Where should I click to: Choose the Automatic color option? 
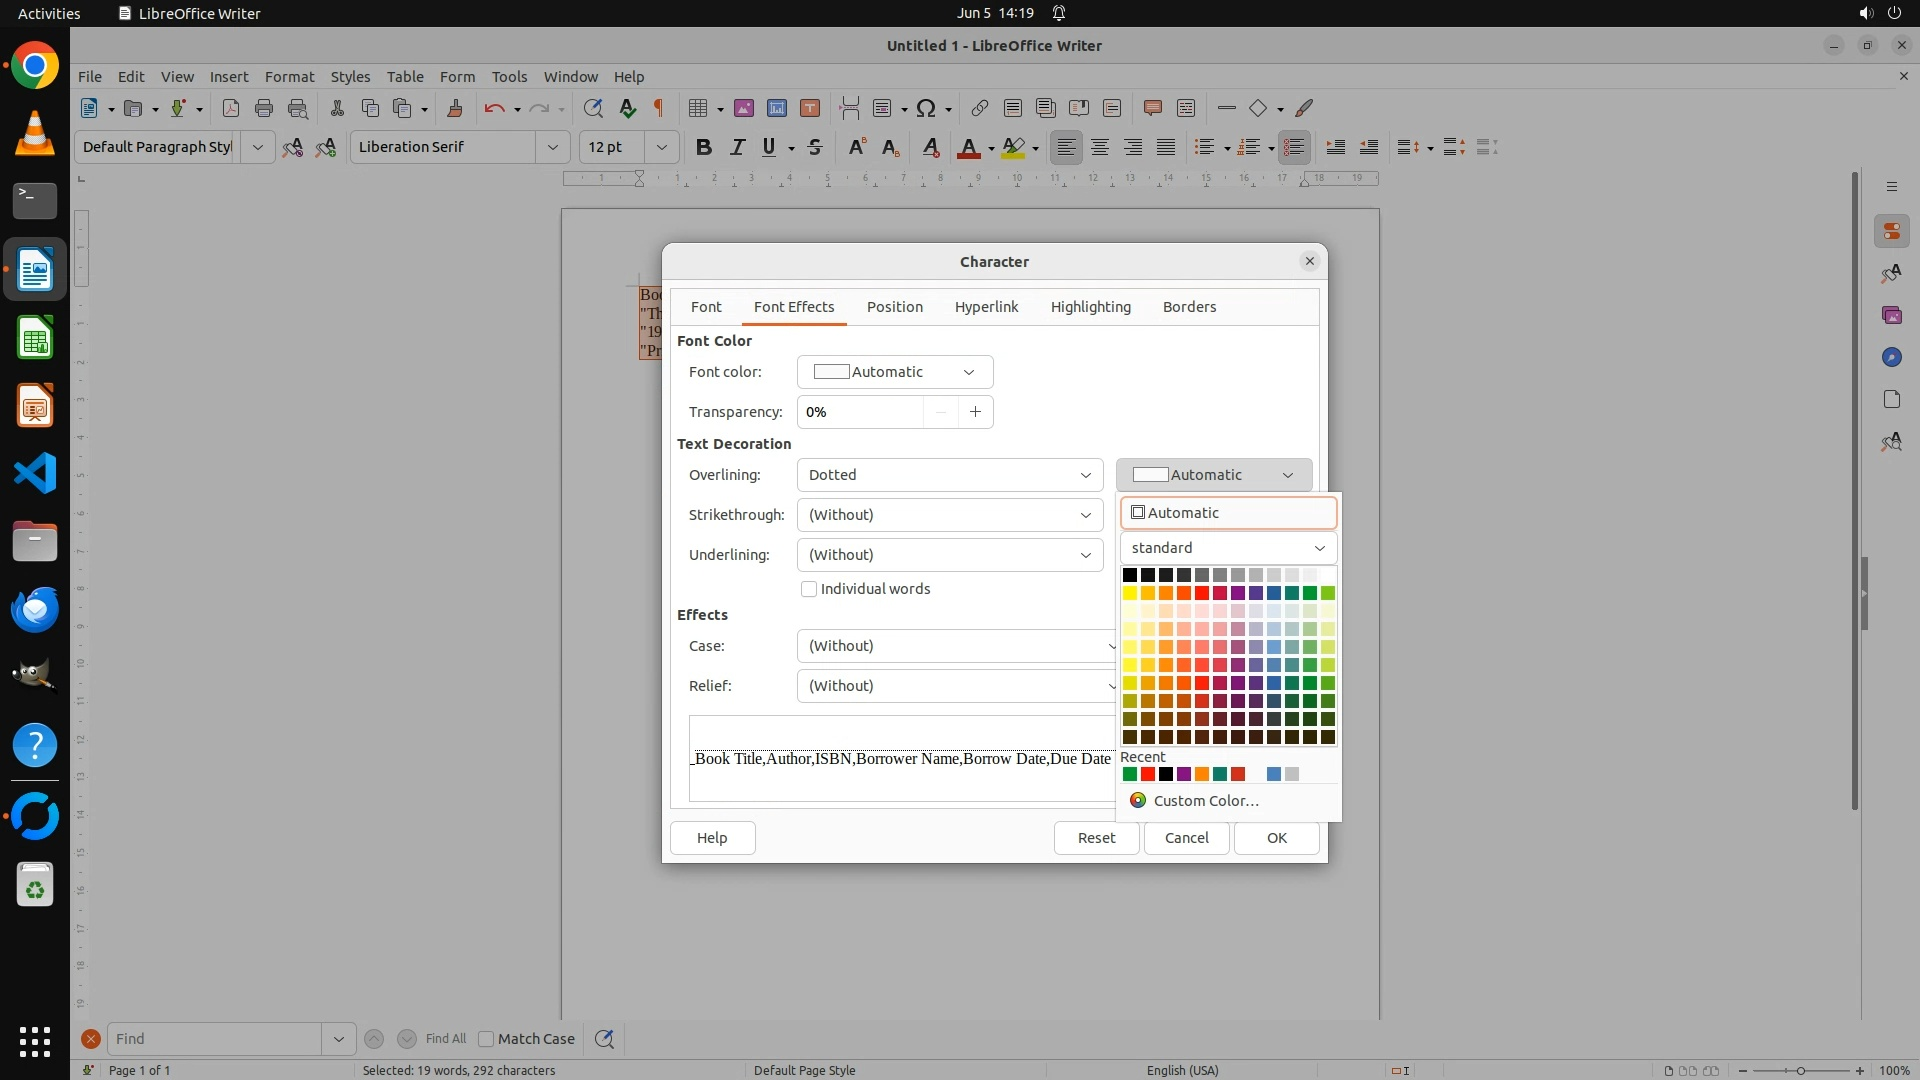pyautogui.click(x=1228, y=513)
